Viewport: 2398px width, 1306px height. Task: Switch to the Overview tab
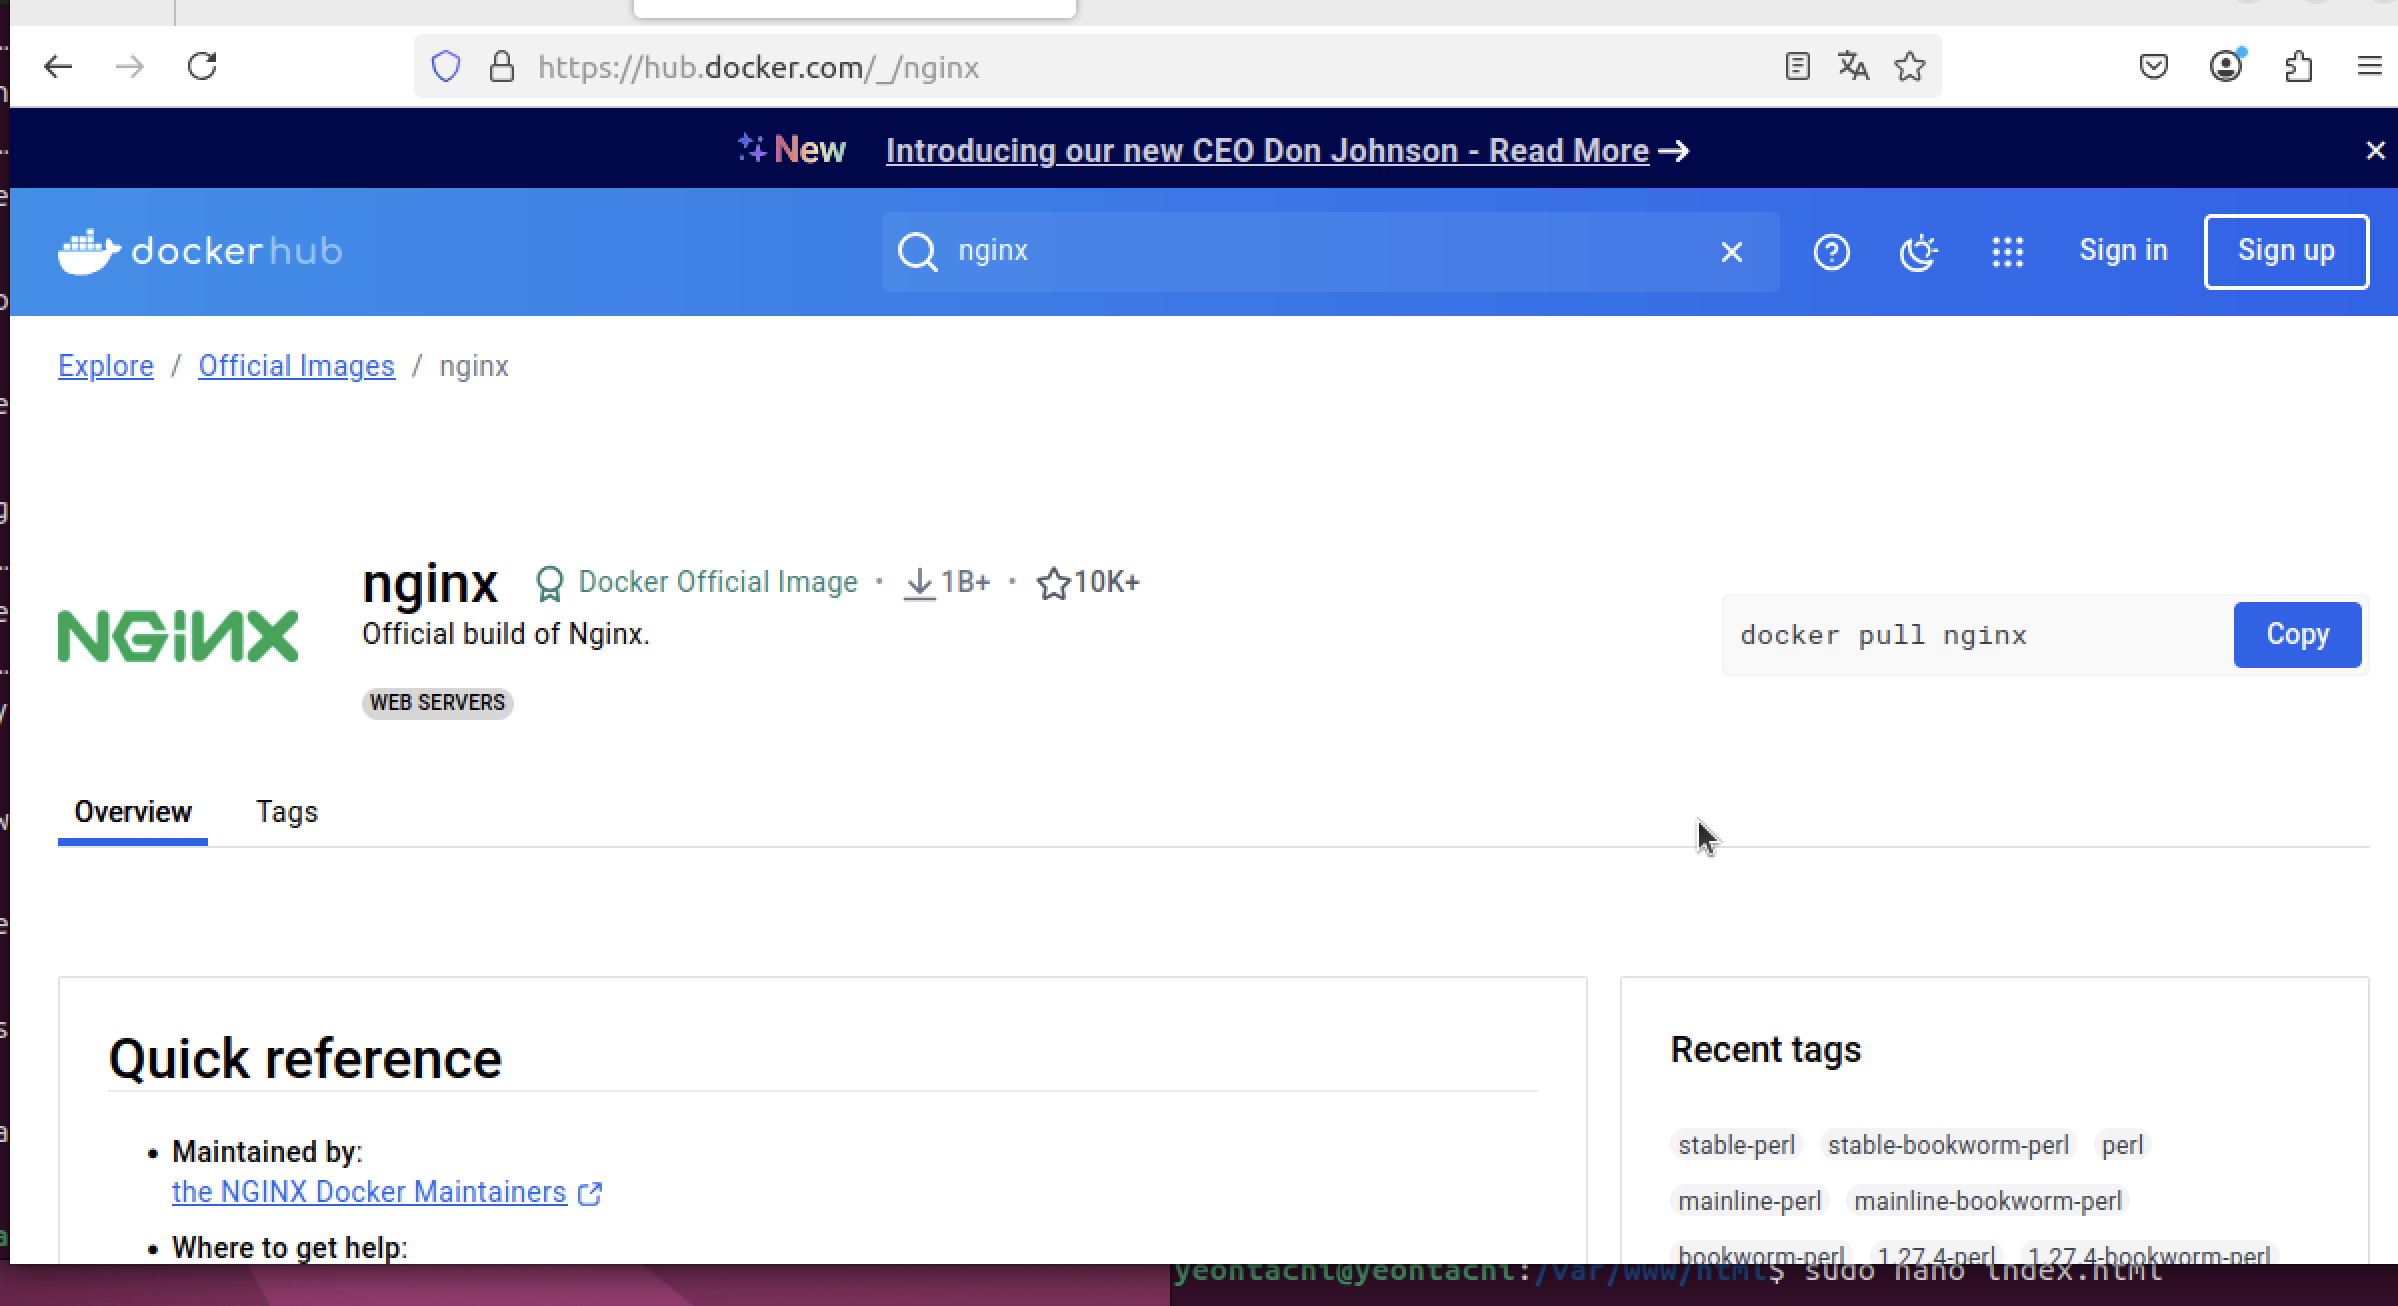pos(133,812)
